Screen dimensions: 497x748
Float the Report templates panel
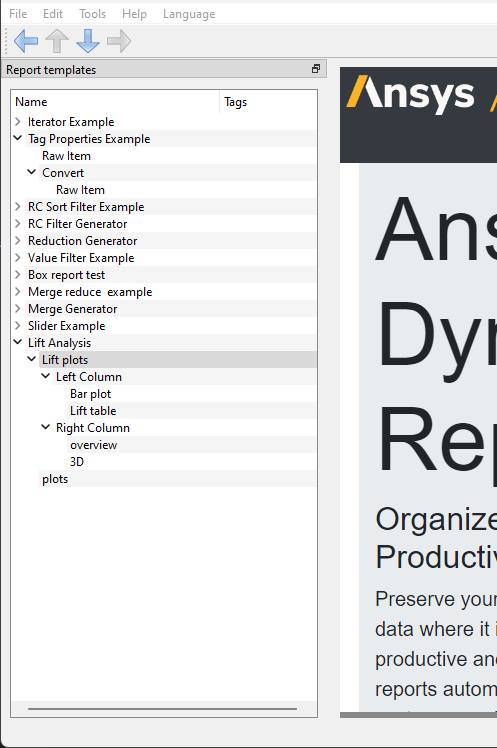pyautogui.click(x=316, y=69)
